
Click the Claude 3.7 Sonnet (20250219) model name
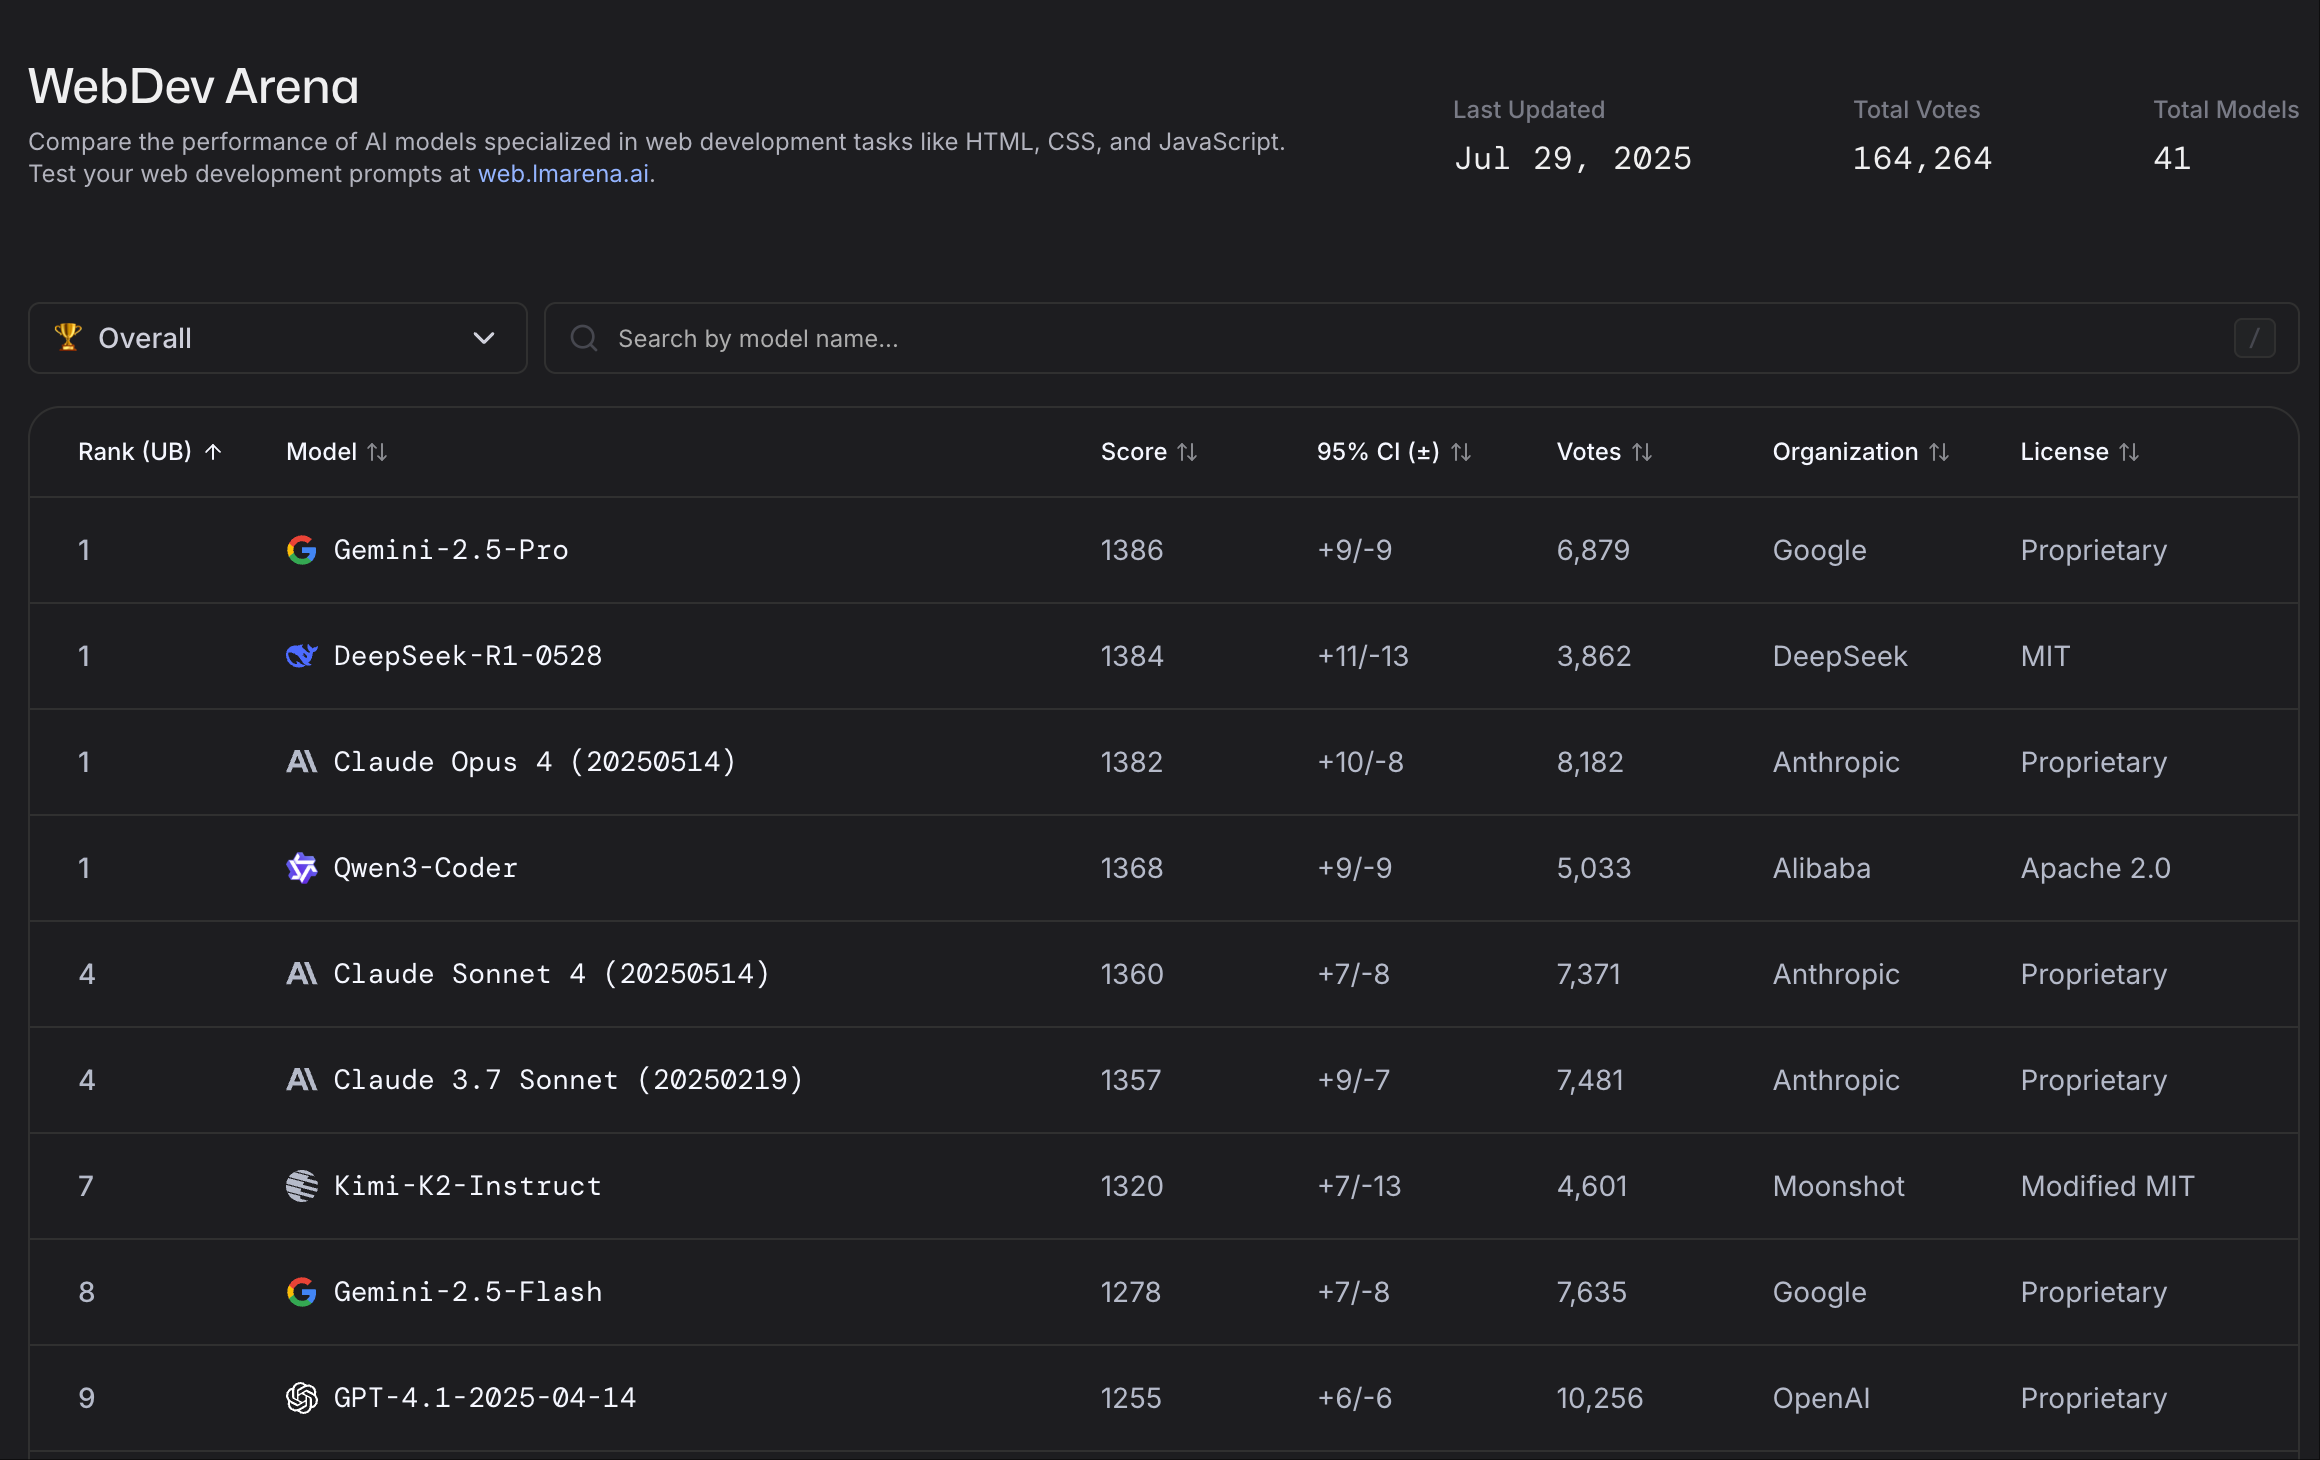[568, 1080]
